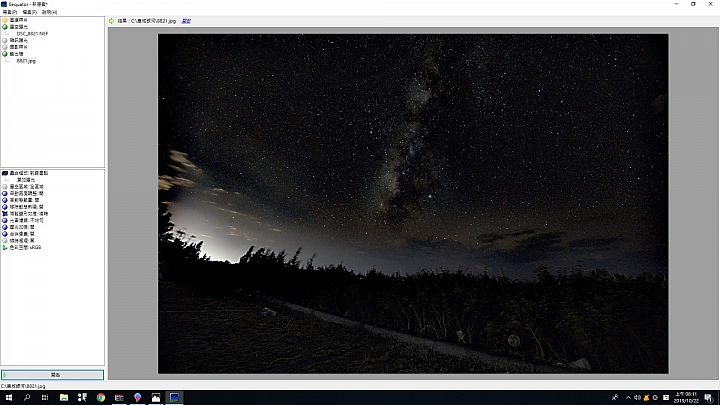Open the volume control in system tray

coord(637,398)
